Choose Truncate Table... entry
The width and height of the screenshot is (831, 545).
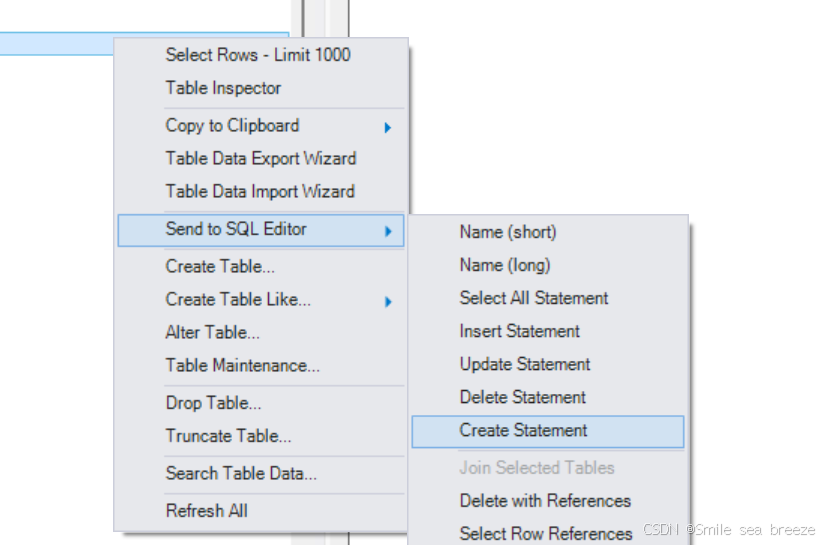pos(228,436)
